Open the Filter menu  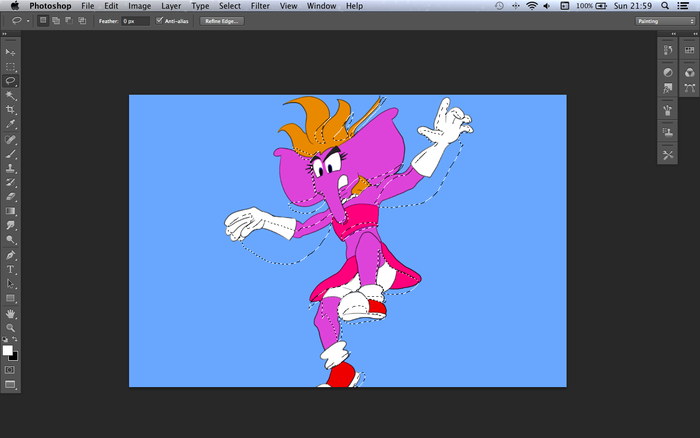260,6
